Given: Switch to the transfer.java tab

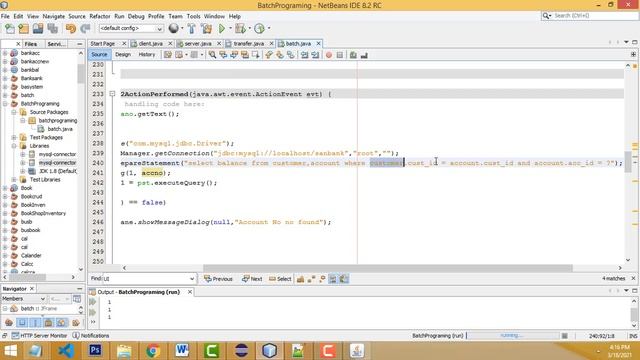Looking at the screenshot, I should [x=249, y=43].
